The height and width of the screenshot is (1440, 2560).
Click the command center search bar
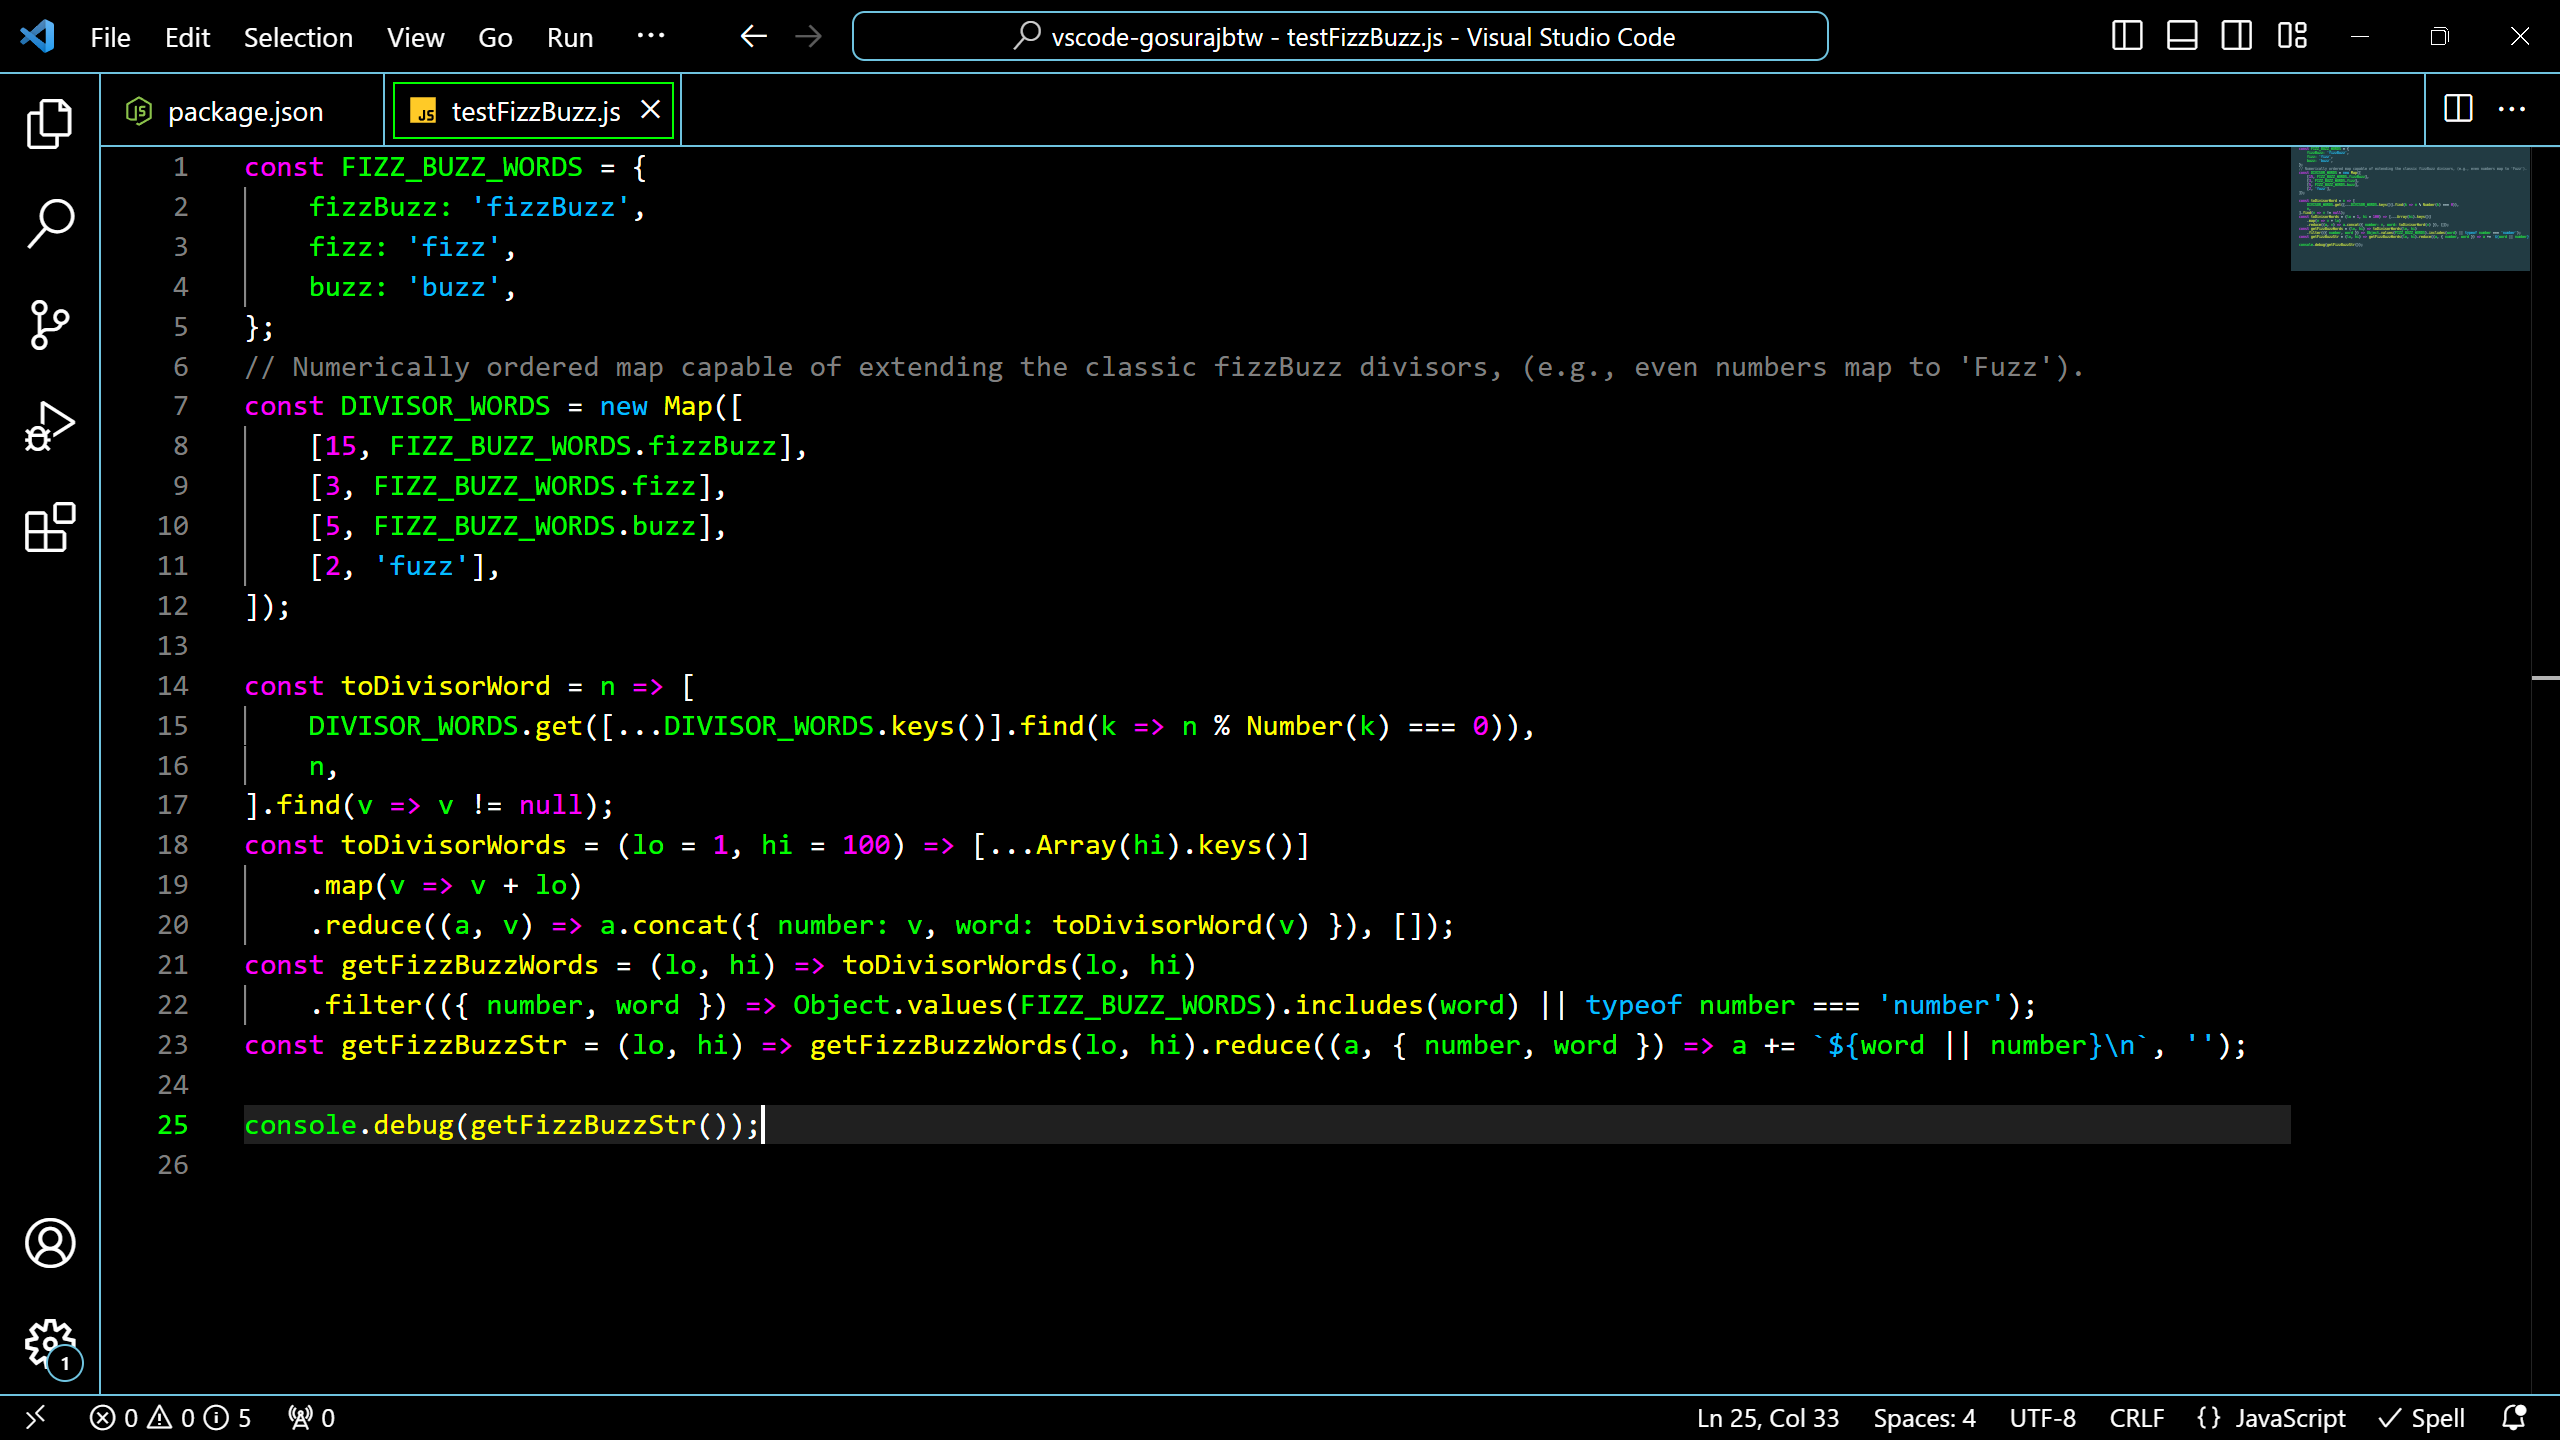click(x=1341, y=36)
